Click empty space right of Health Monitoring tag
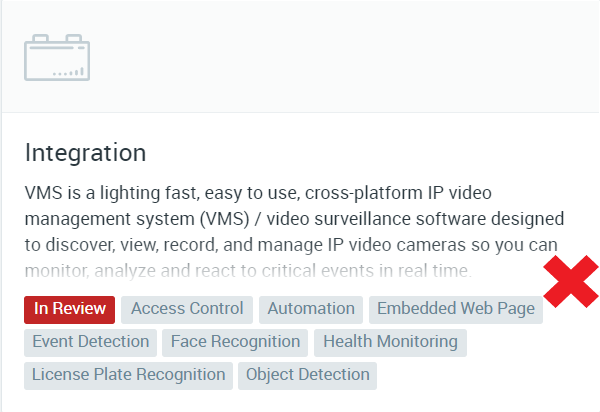This screenshot has height=412, width=600. 532,342
